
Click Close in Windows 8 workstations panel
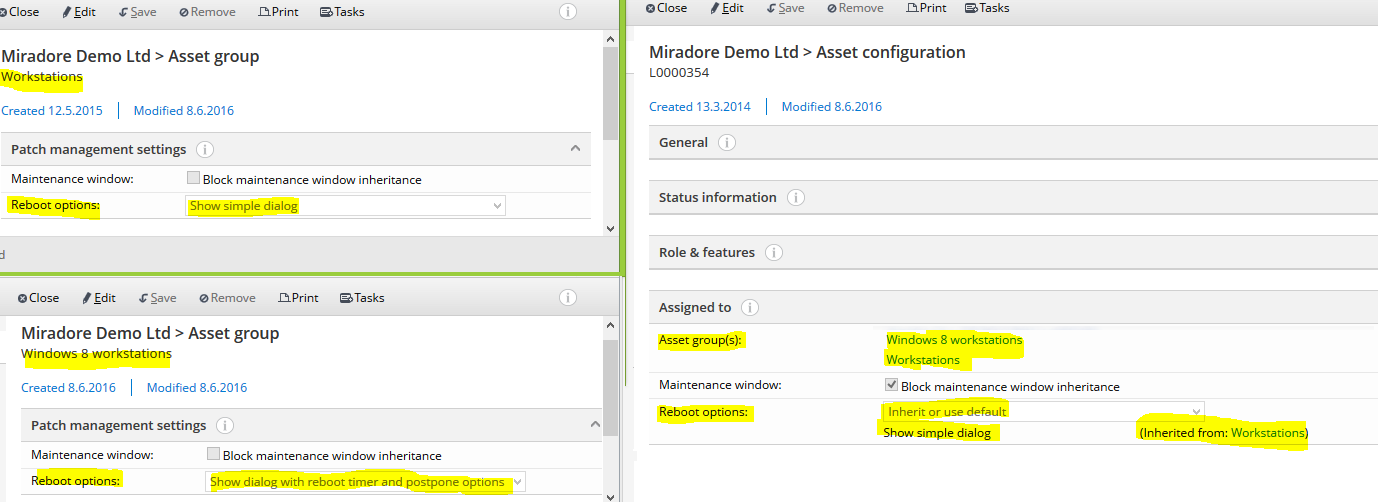click(x=38, y=298)
